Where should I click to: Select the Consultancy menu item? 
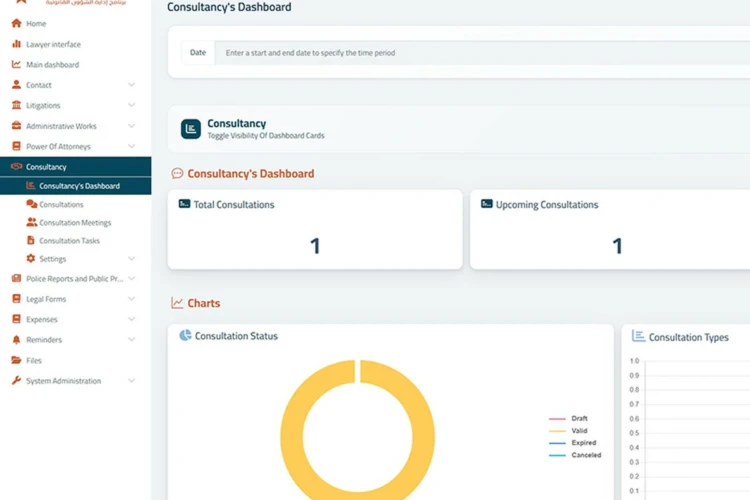point(76,167)
